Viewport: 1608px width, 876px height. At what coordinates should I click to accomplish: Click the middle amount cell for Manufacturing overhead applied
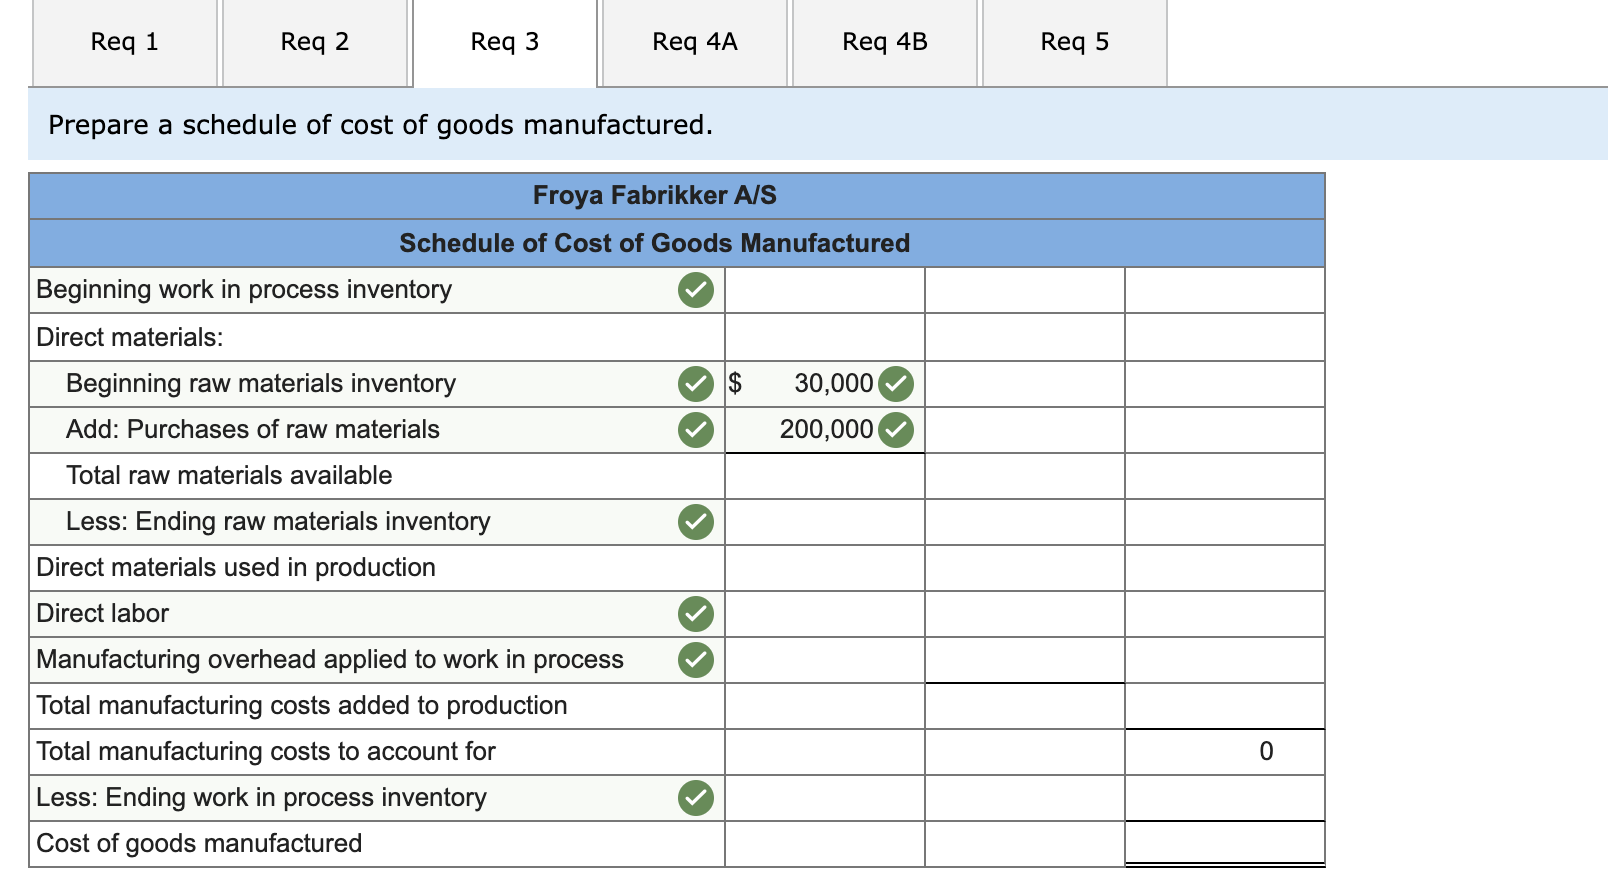pos(1025,660)
